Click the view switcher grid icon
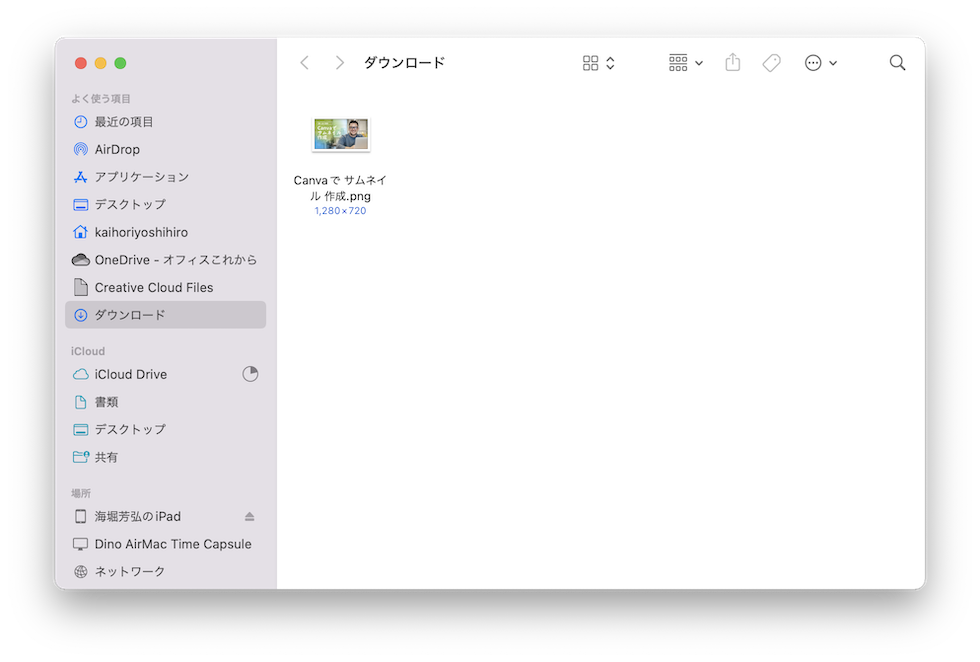This screenshot has width=980, height=662. [x=591, y=62]
